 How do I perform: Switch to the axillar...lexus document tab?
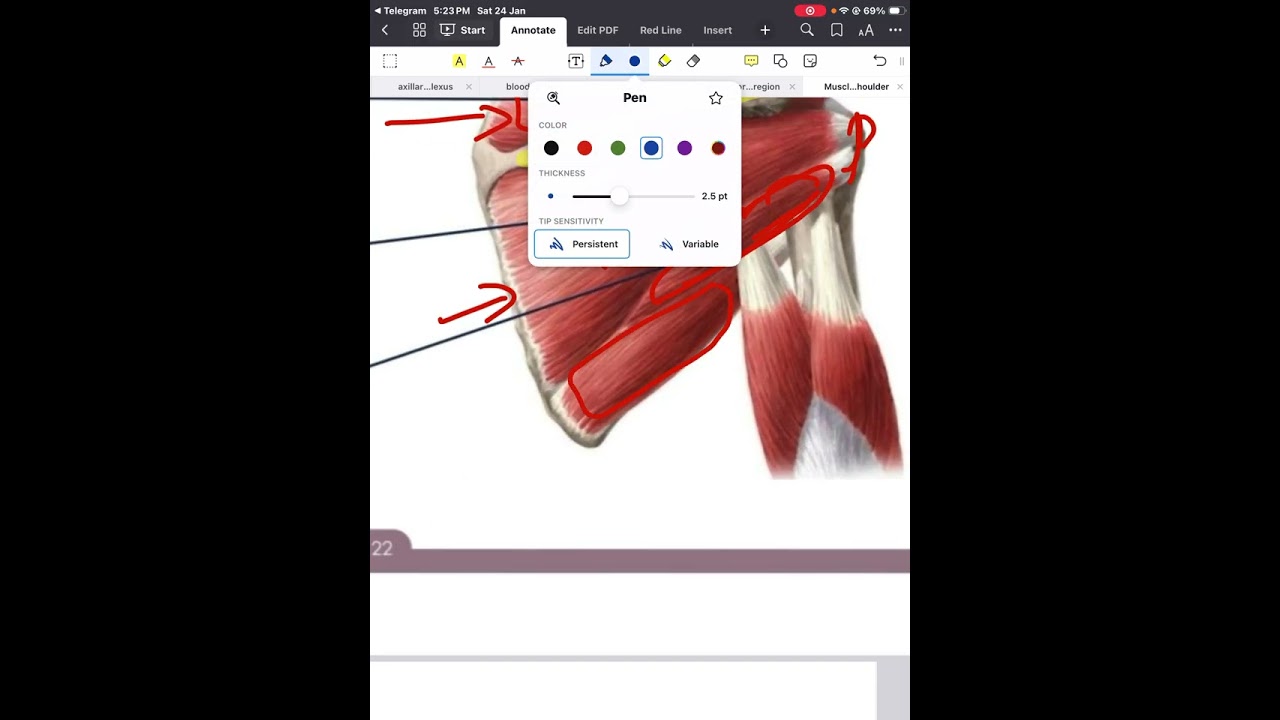pyautogui.click(x=425, y=87)
